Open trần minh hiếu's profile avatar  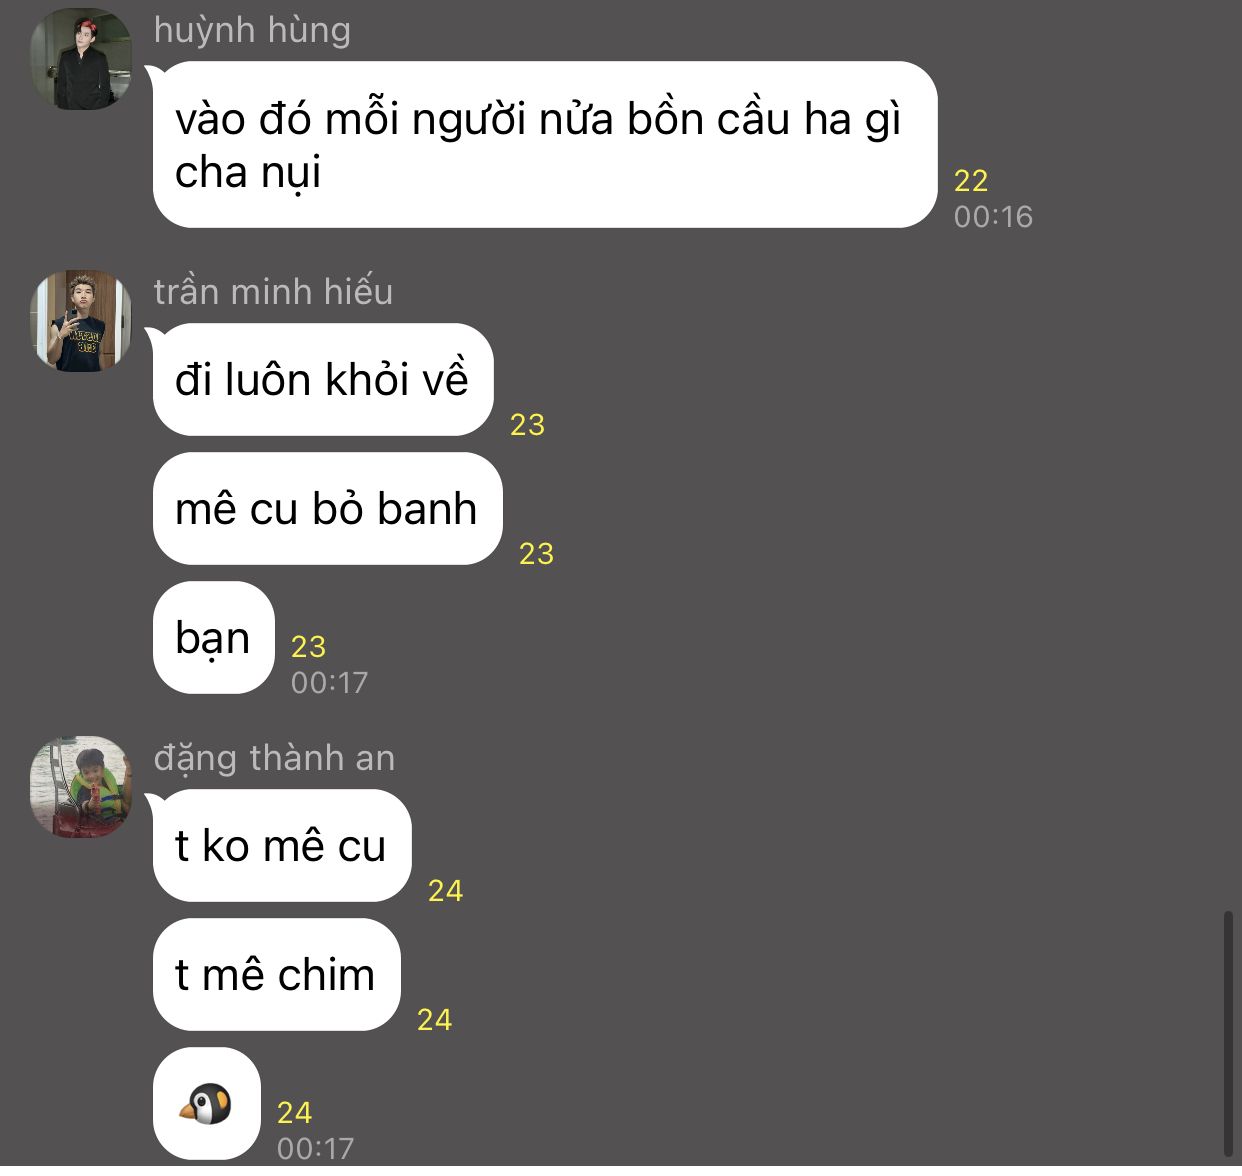tap(81, 321)
